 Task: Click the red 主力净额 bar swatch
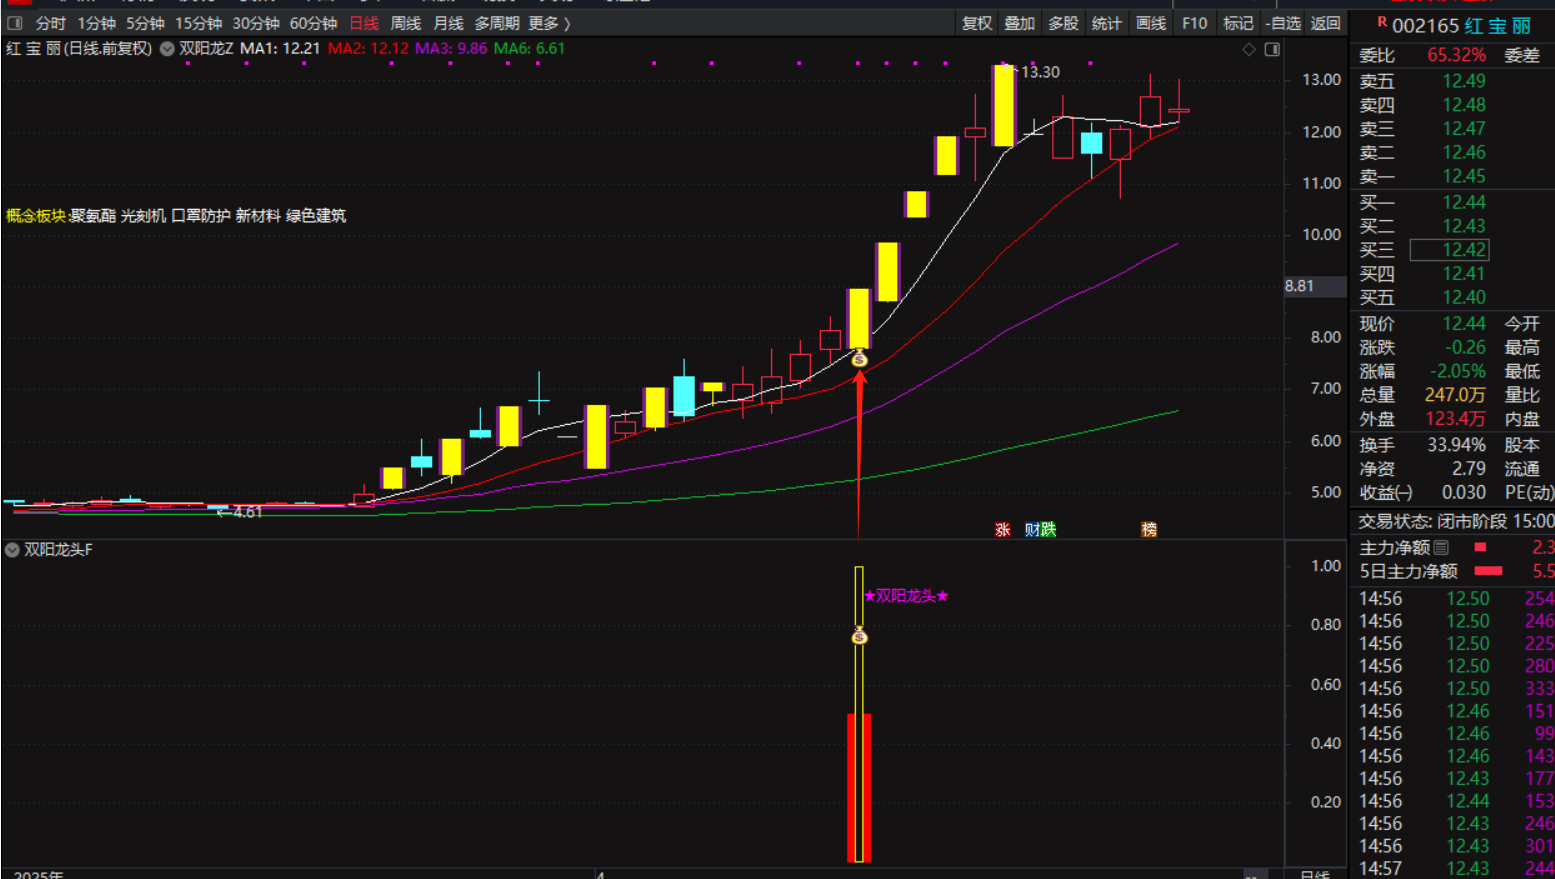tap(1480, 548)
